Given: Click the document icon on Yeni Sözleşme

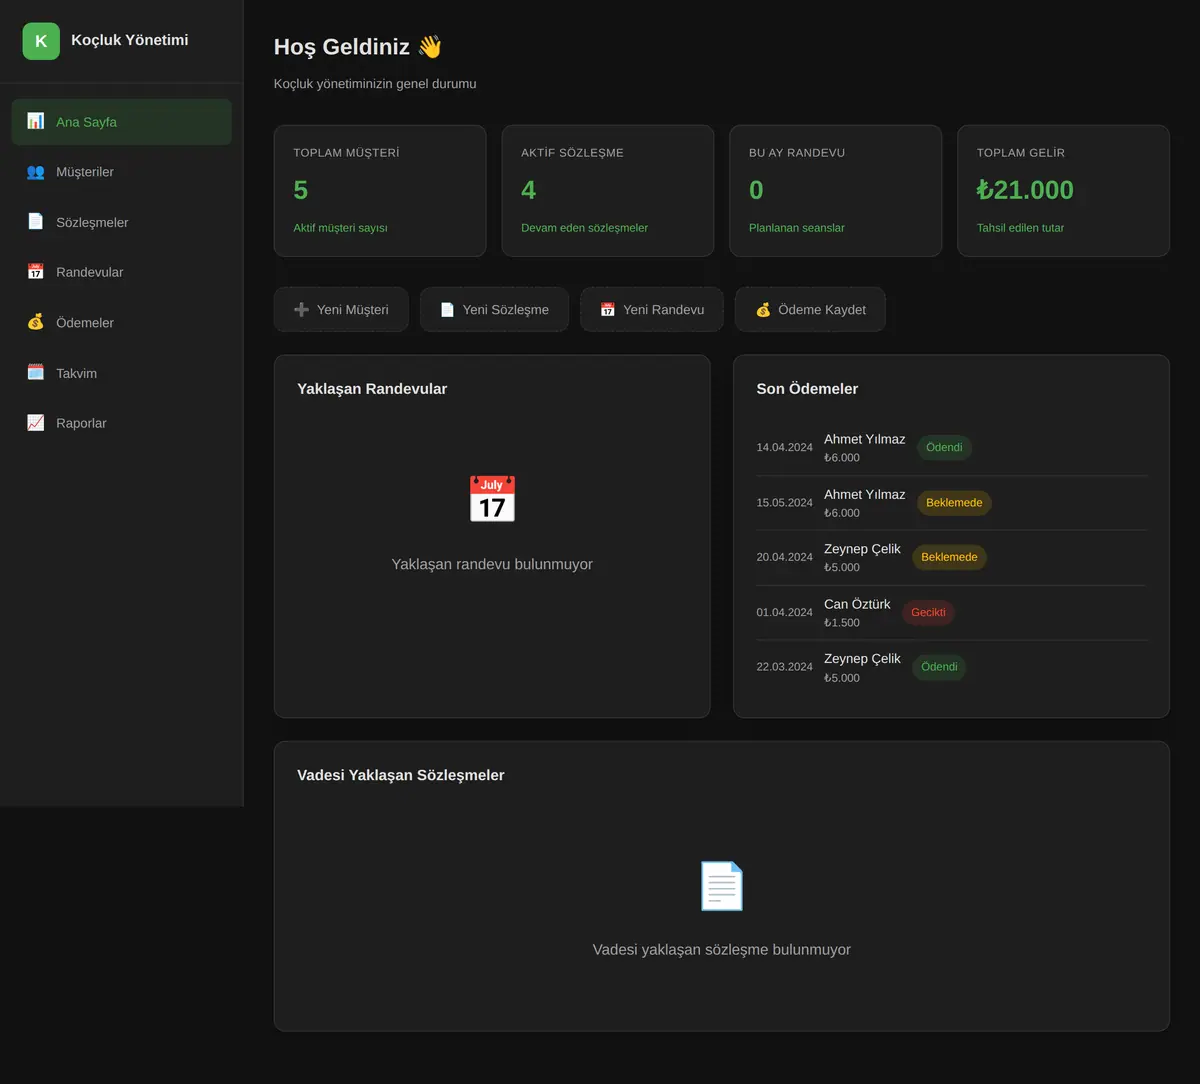Looking at the screenshot, I should coord(447,310).
